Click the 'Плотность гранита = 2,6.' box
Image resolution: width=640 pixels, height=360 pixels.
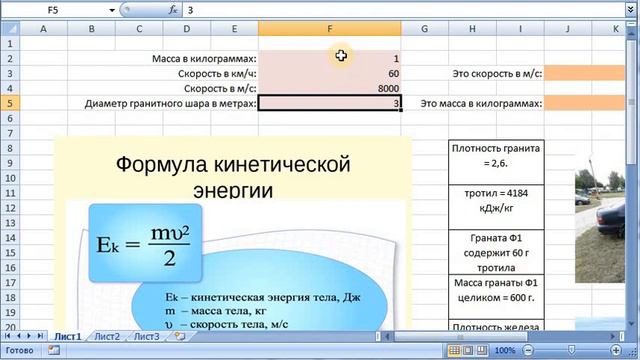pyautogui.click(x=496, y=162)
